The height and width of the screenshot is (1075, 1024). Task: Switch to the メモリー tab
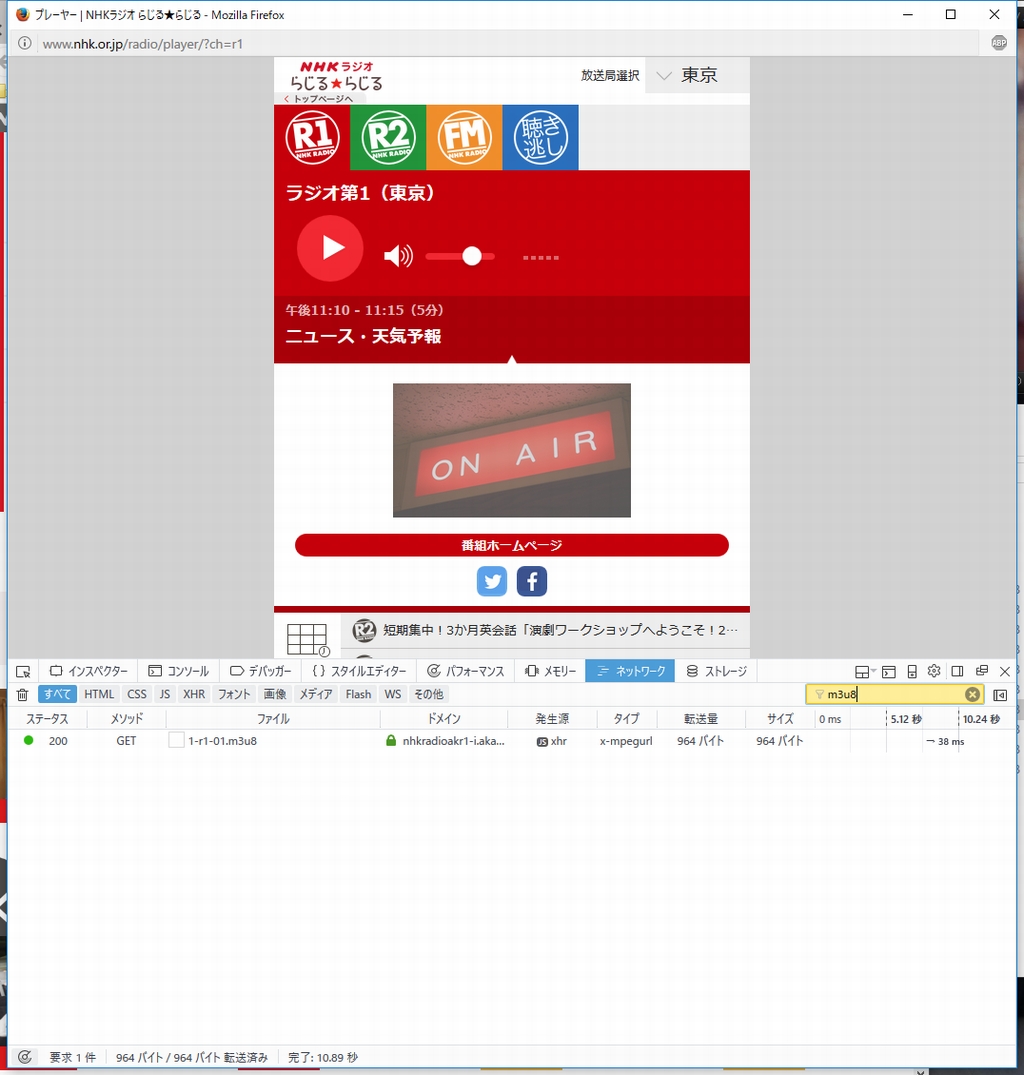tap(550, 671)
